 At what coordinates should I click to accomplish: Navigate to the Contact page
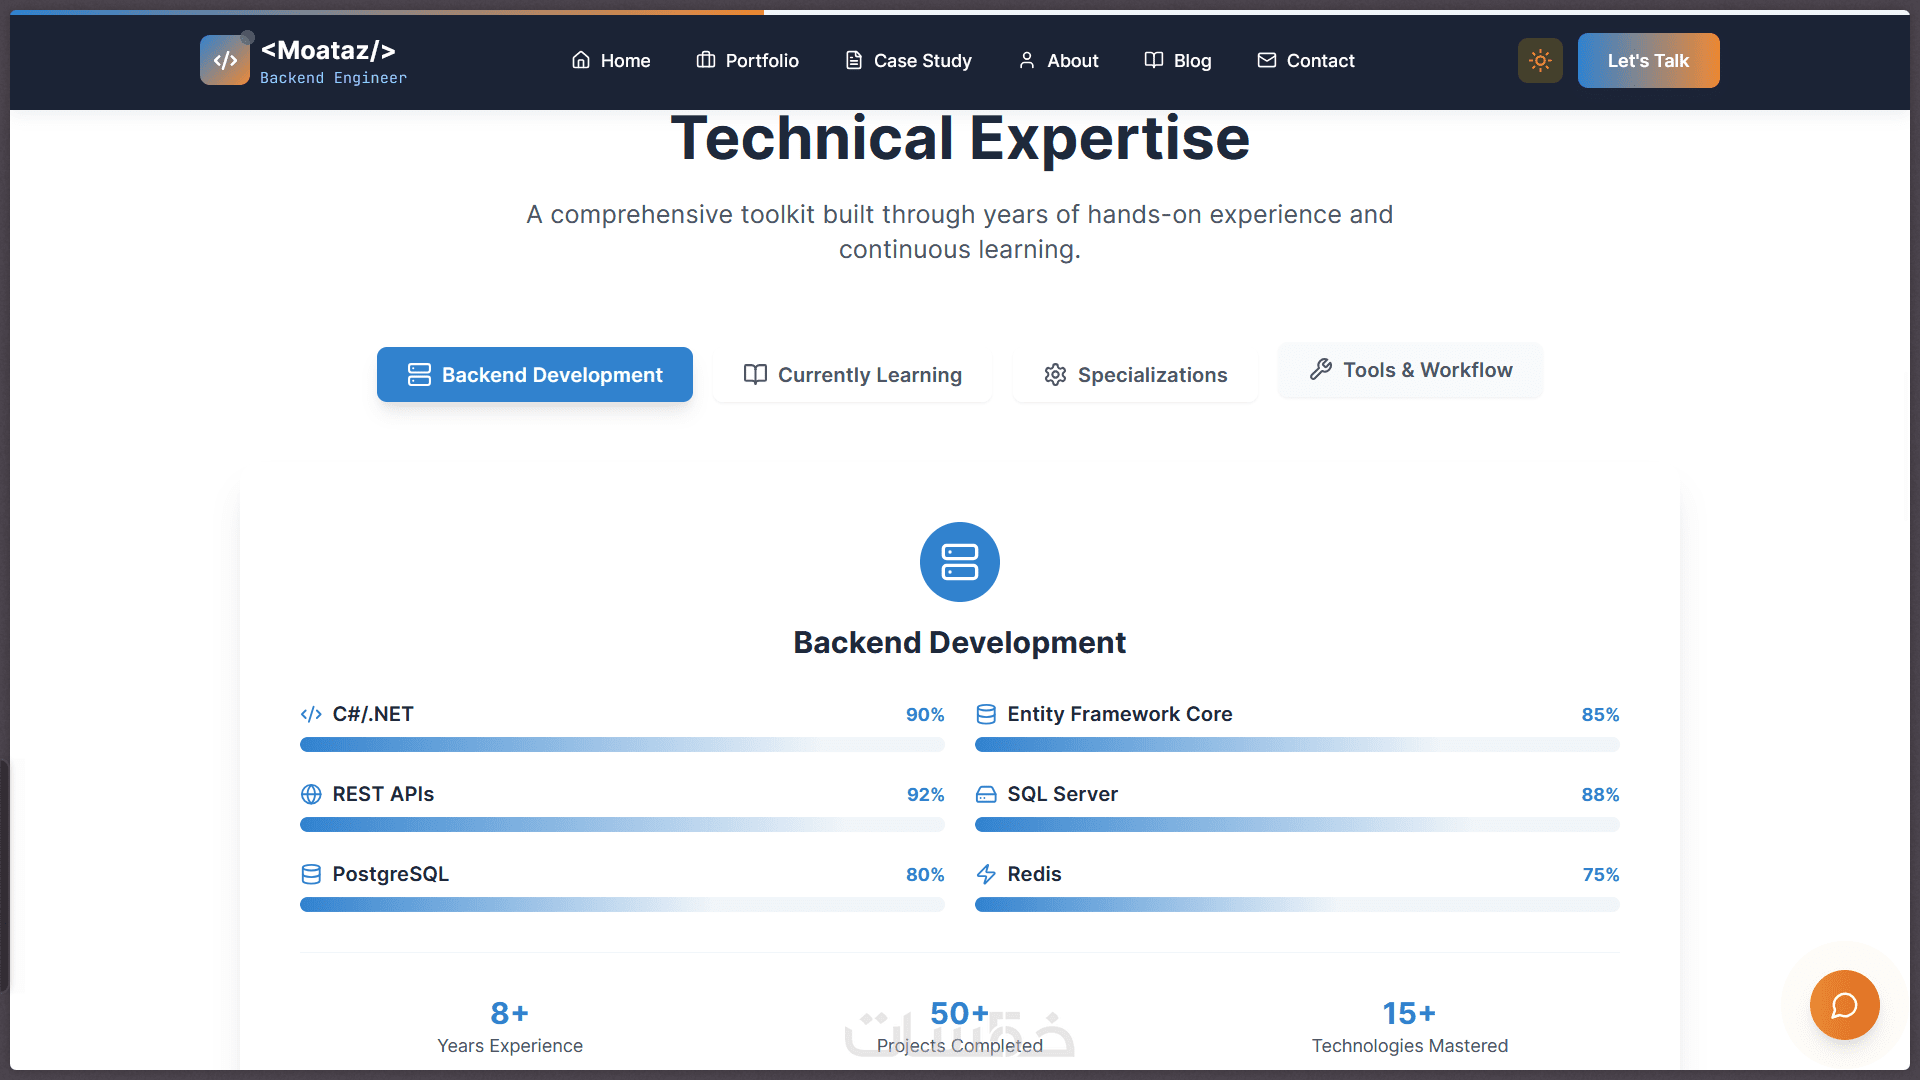tap(1305, 60)
